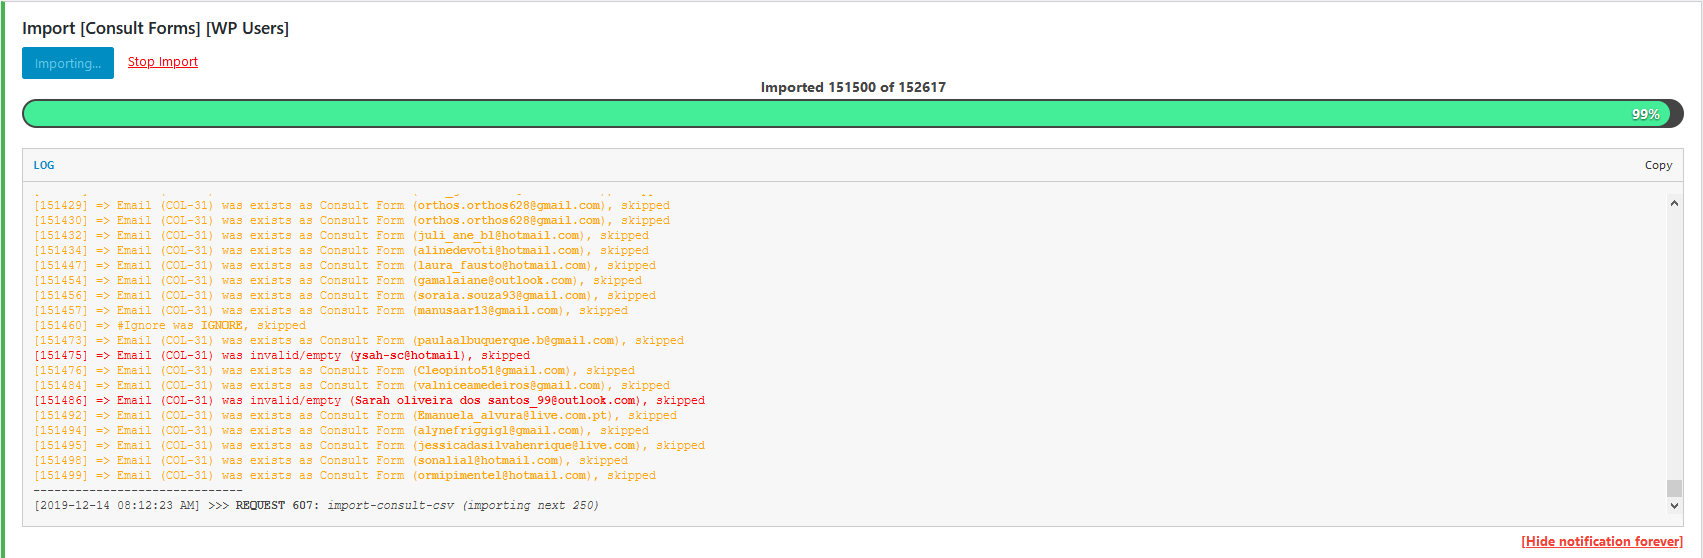Click the Import [Consult Forms] [WP Users] heading
The height and width of the screenshot is (558, 1703).
155,28
